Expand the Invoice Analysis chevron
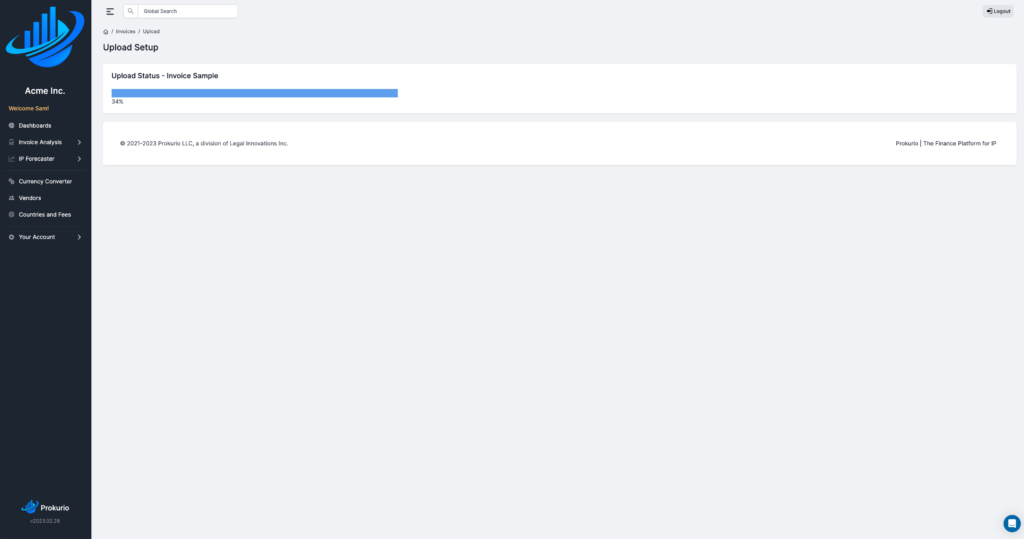The width and height of the screenshot is (1024, 539). tap(79, 142)
